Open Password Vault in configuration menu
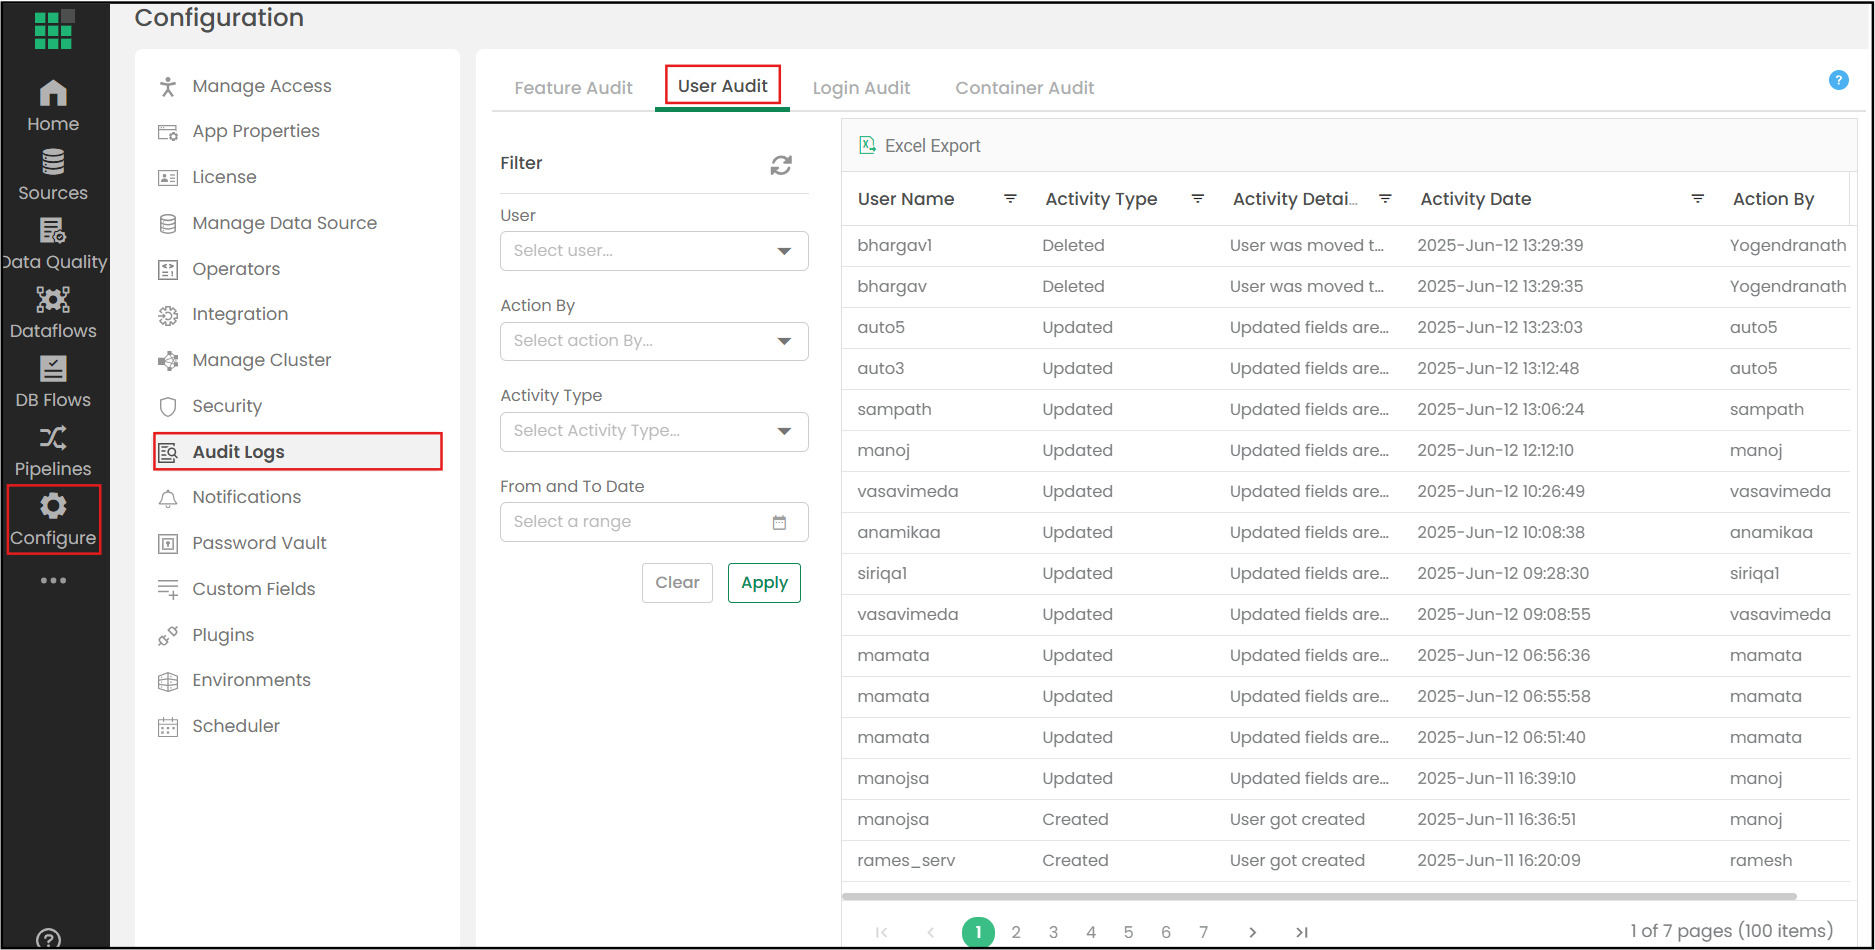Viewport: 1875px width, 950px height. 259,543
